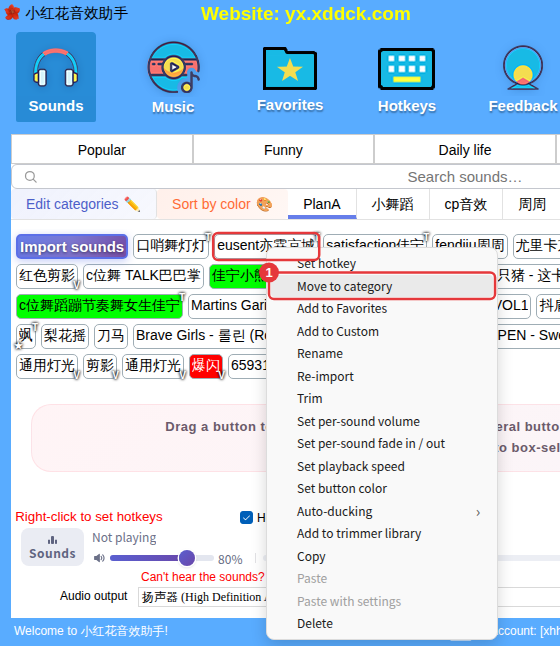This screenshot has width=560, height=646.
Task: Click the Right-click to set hotkeys hint
Action: click(89, 517)
